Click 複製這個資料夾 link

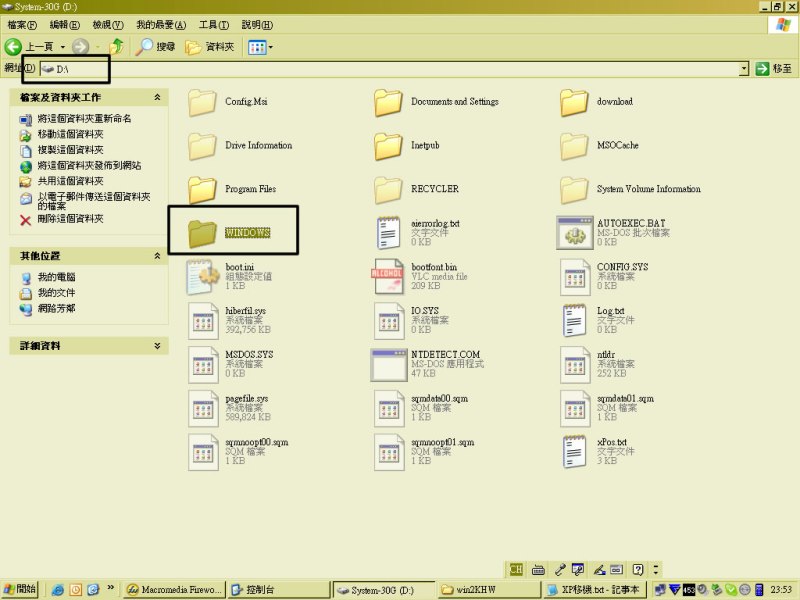[x=70, y=150]
